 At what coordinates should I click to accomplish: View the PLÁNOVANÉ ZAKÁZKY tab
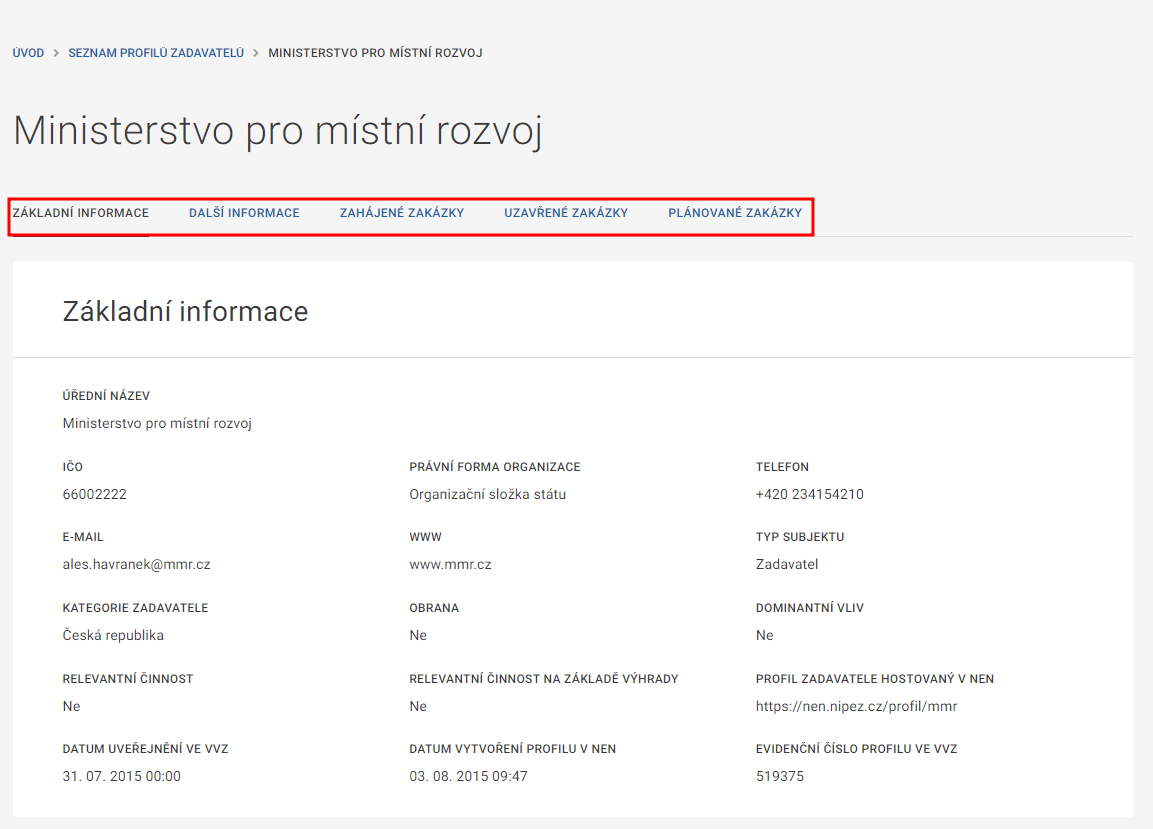pyautogui.click(x=735, y=213)
